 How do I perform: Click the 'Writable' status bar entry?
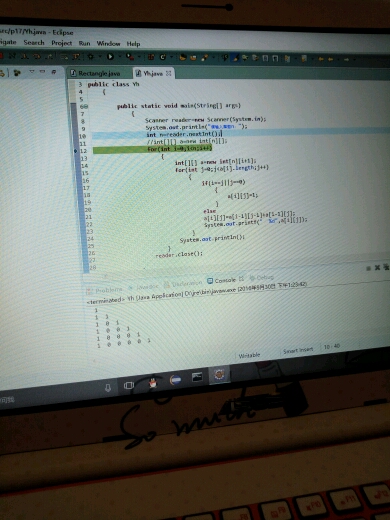tap(249, 355)
